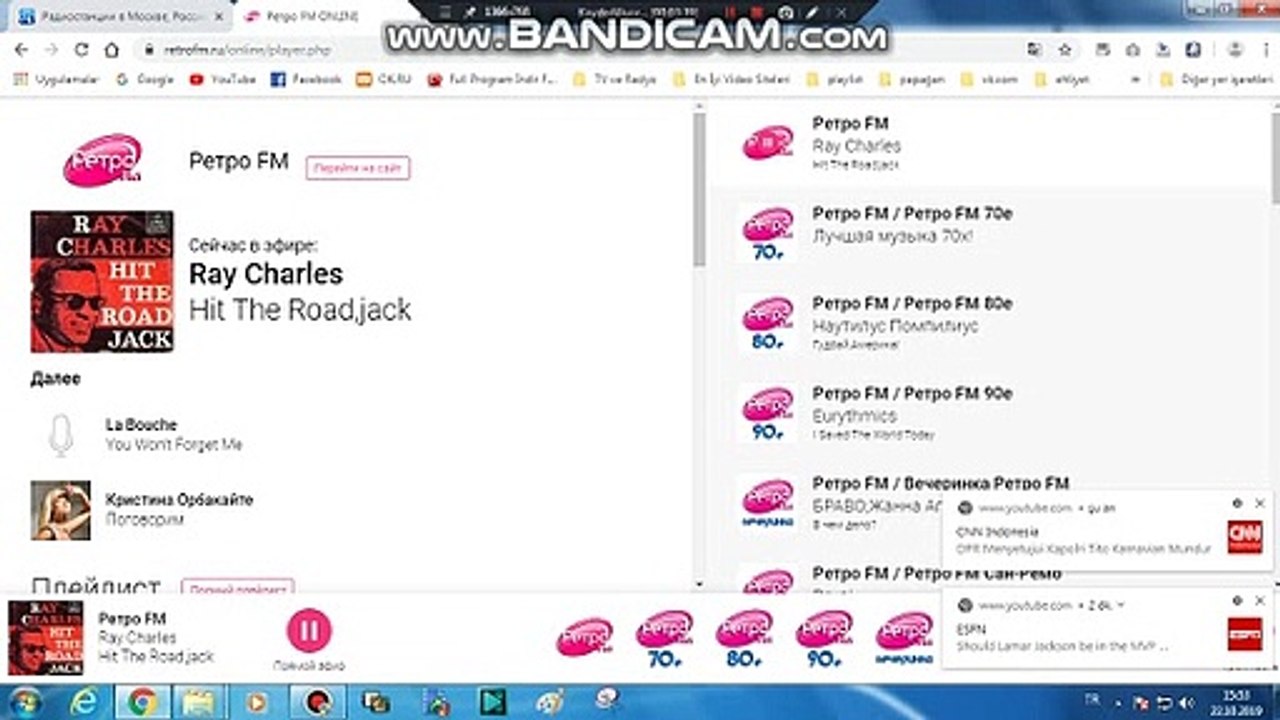This screenshot has height=720, width=1280.
Task: Close the CNN Indonesia notification
Action: click(1259, 503)
